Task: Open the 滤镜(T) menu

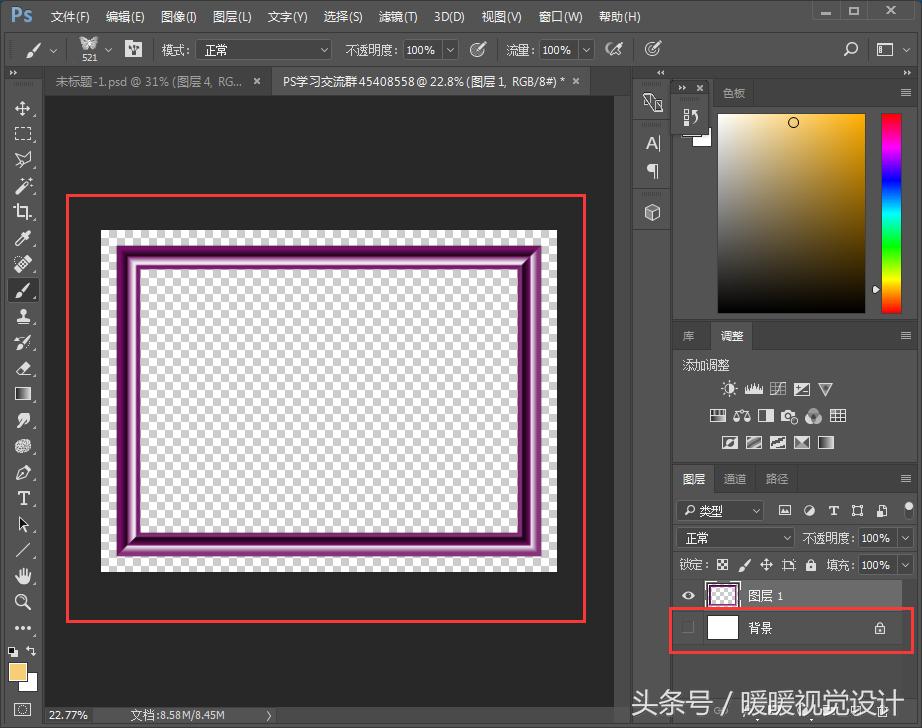Action: (x=398, y=17)
